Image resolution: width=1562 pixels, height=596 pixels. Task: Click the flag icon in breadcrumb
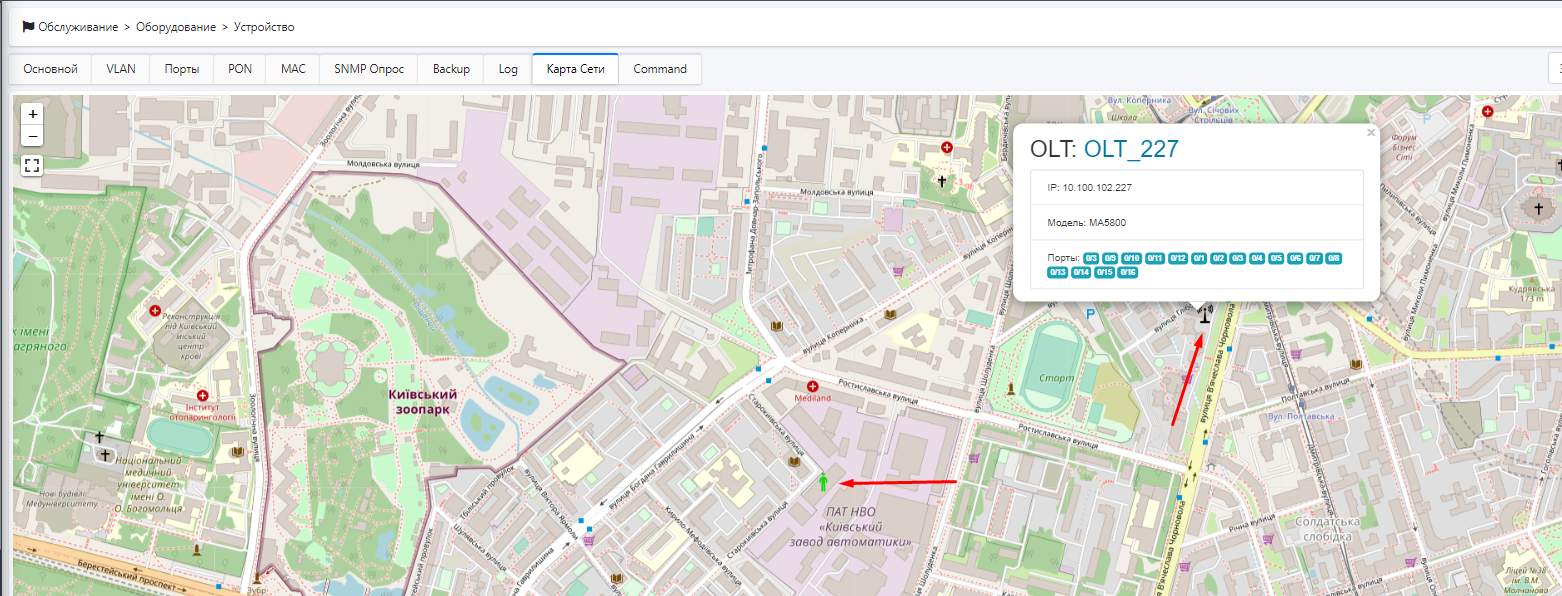28,27
